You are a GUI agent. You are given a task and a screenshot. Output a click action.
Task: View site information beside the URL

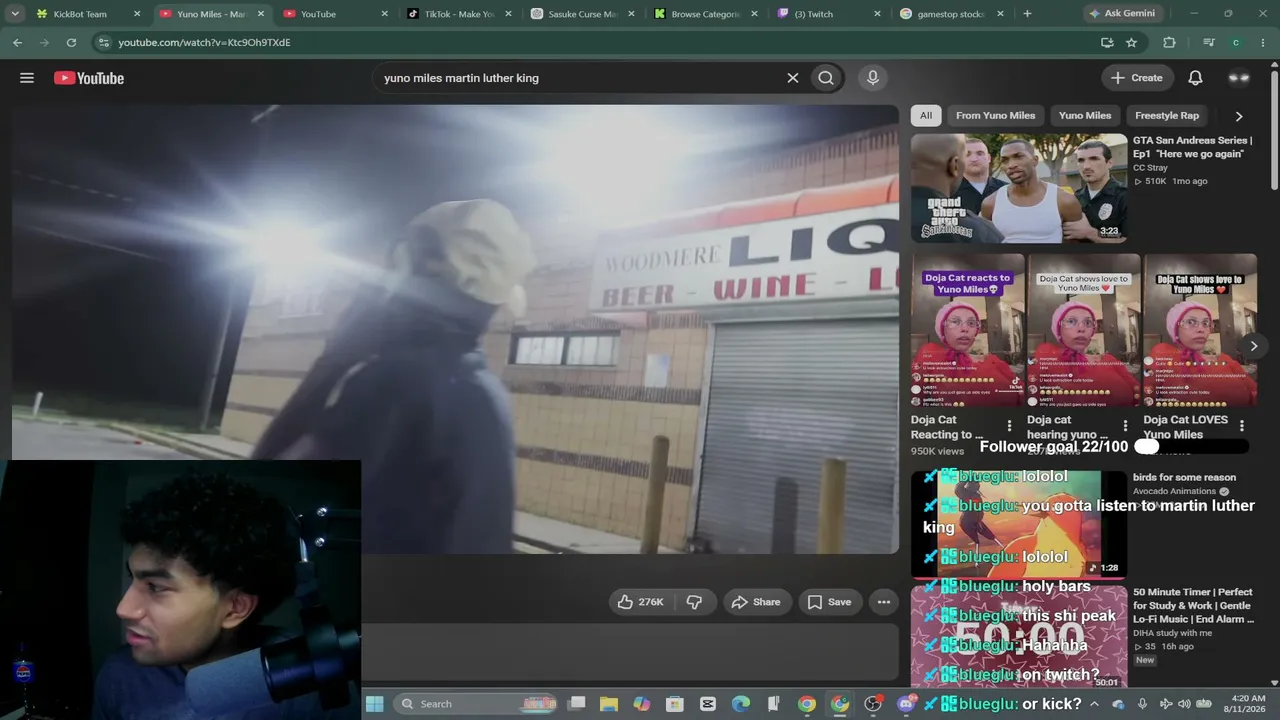(103, 43)
